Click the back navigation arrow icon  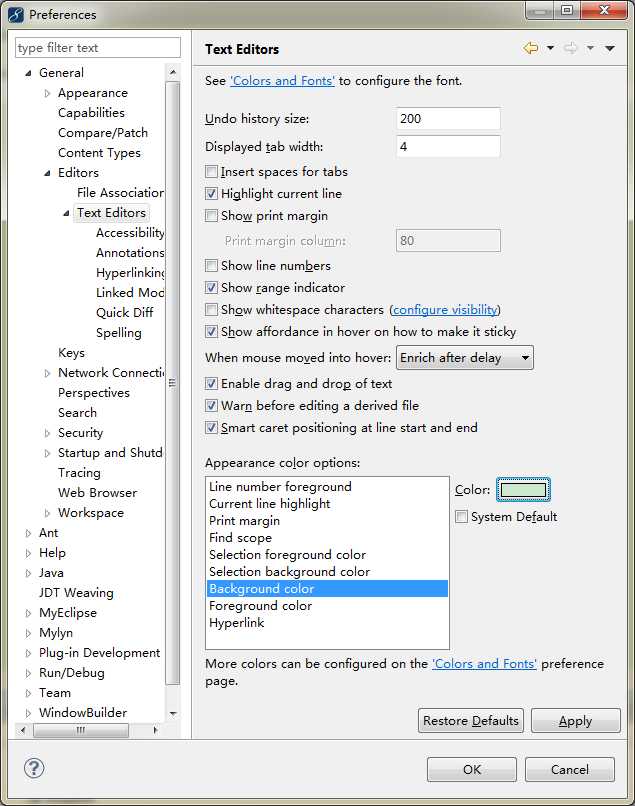pos(531,48)
